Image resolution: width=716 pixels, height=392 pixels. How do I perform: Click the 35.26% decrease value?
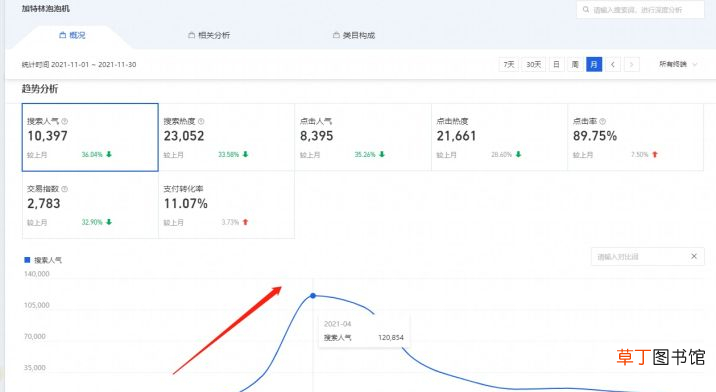click(x=365, y=155)
